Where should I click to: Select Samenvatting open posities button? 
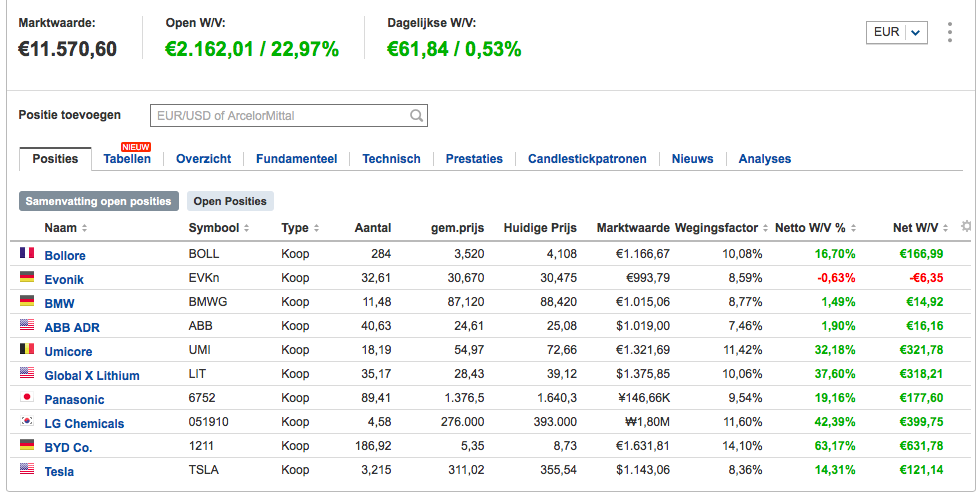[99, 201]
